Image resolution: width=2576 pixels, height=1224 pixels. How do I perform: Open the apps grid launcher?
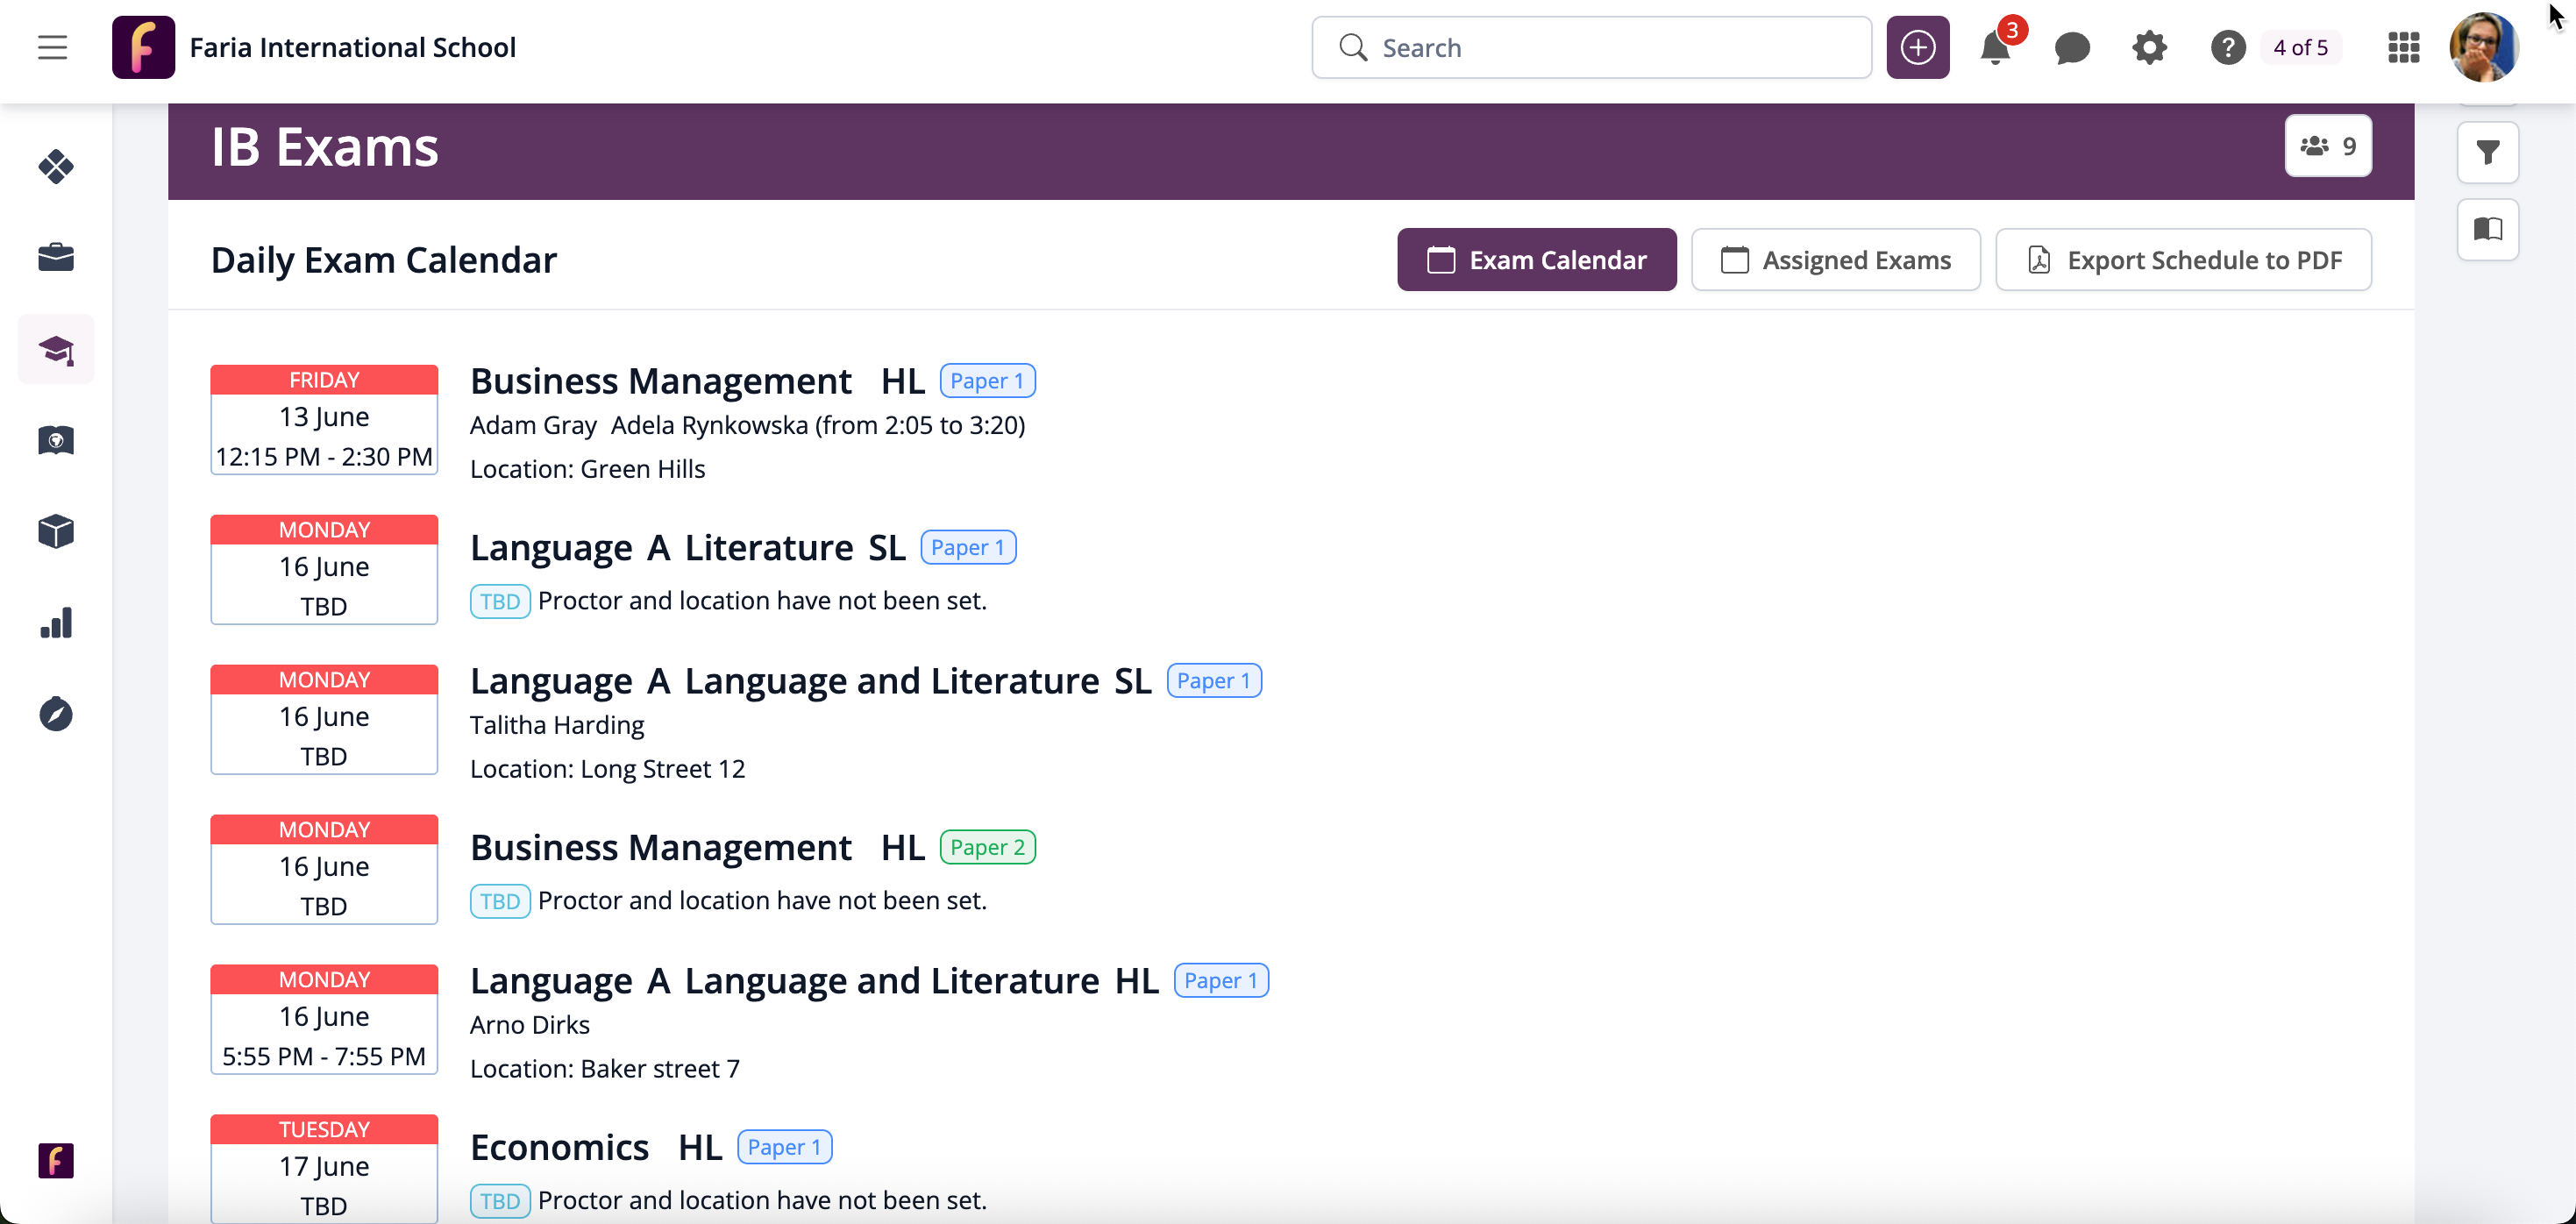tap(2403, 48)
